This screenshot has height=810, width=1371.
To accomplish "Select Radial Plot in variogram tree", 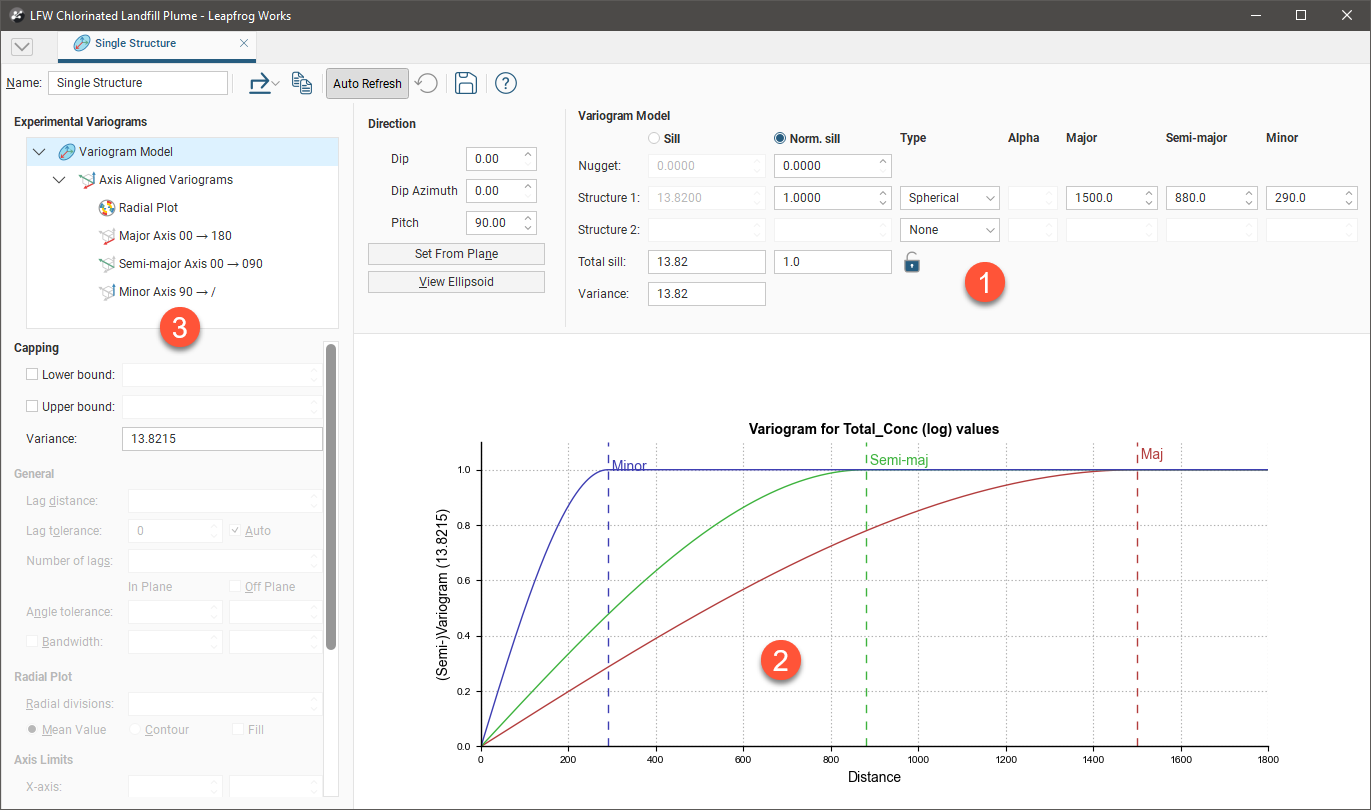I will coord(148,208).
